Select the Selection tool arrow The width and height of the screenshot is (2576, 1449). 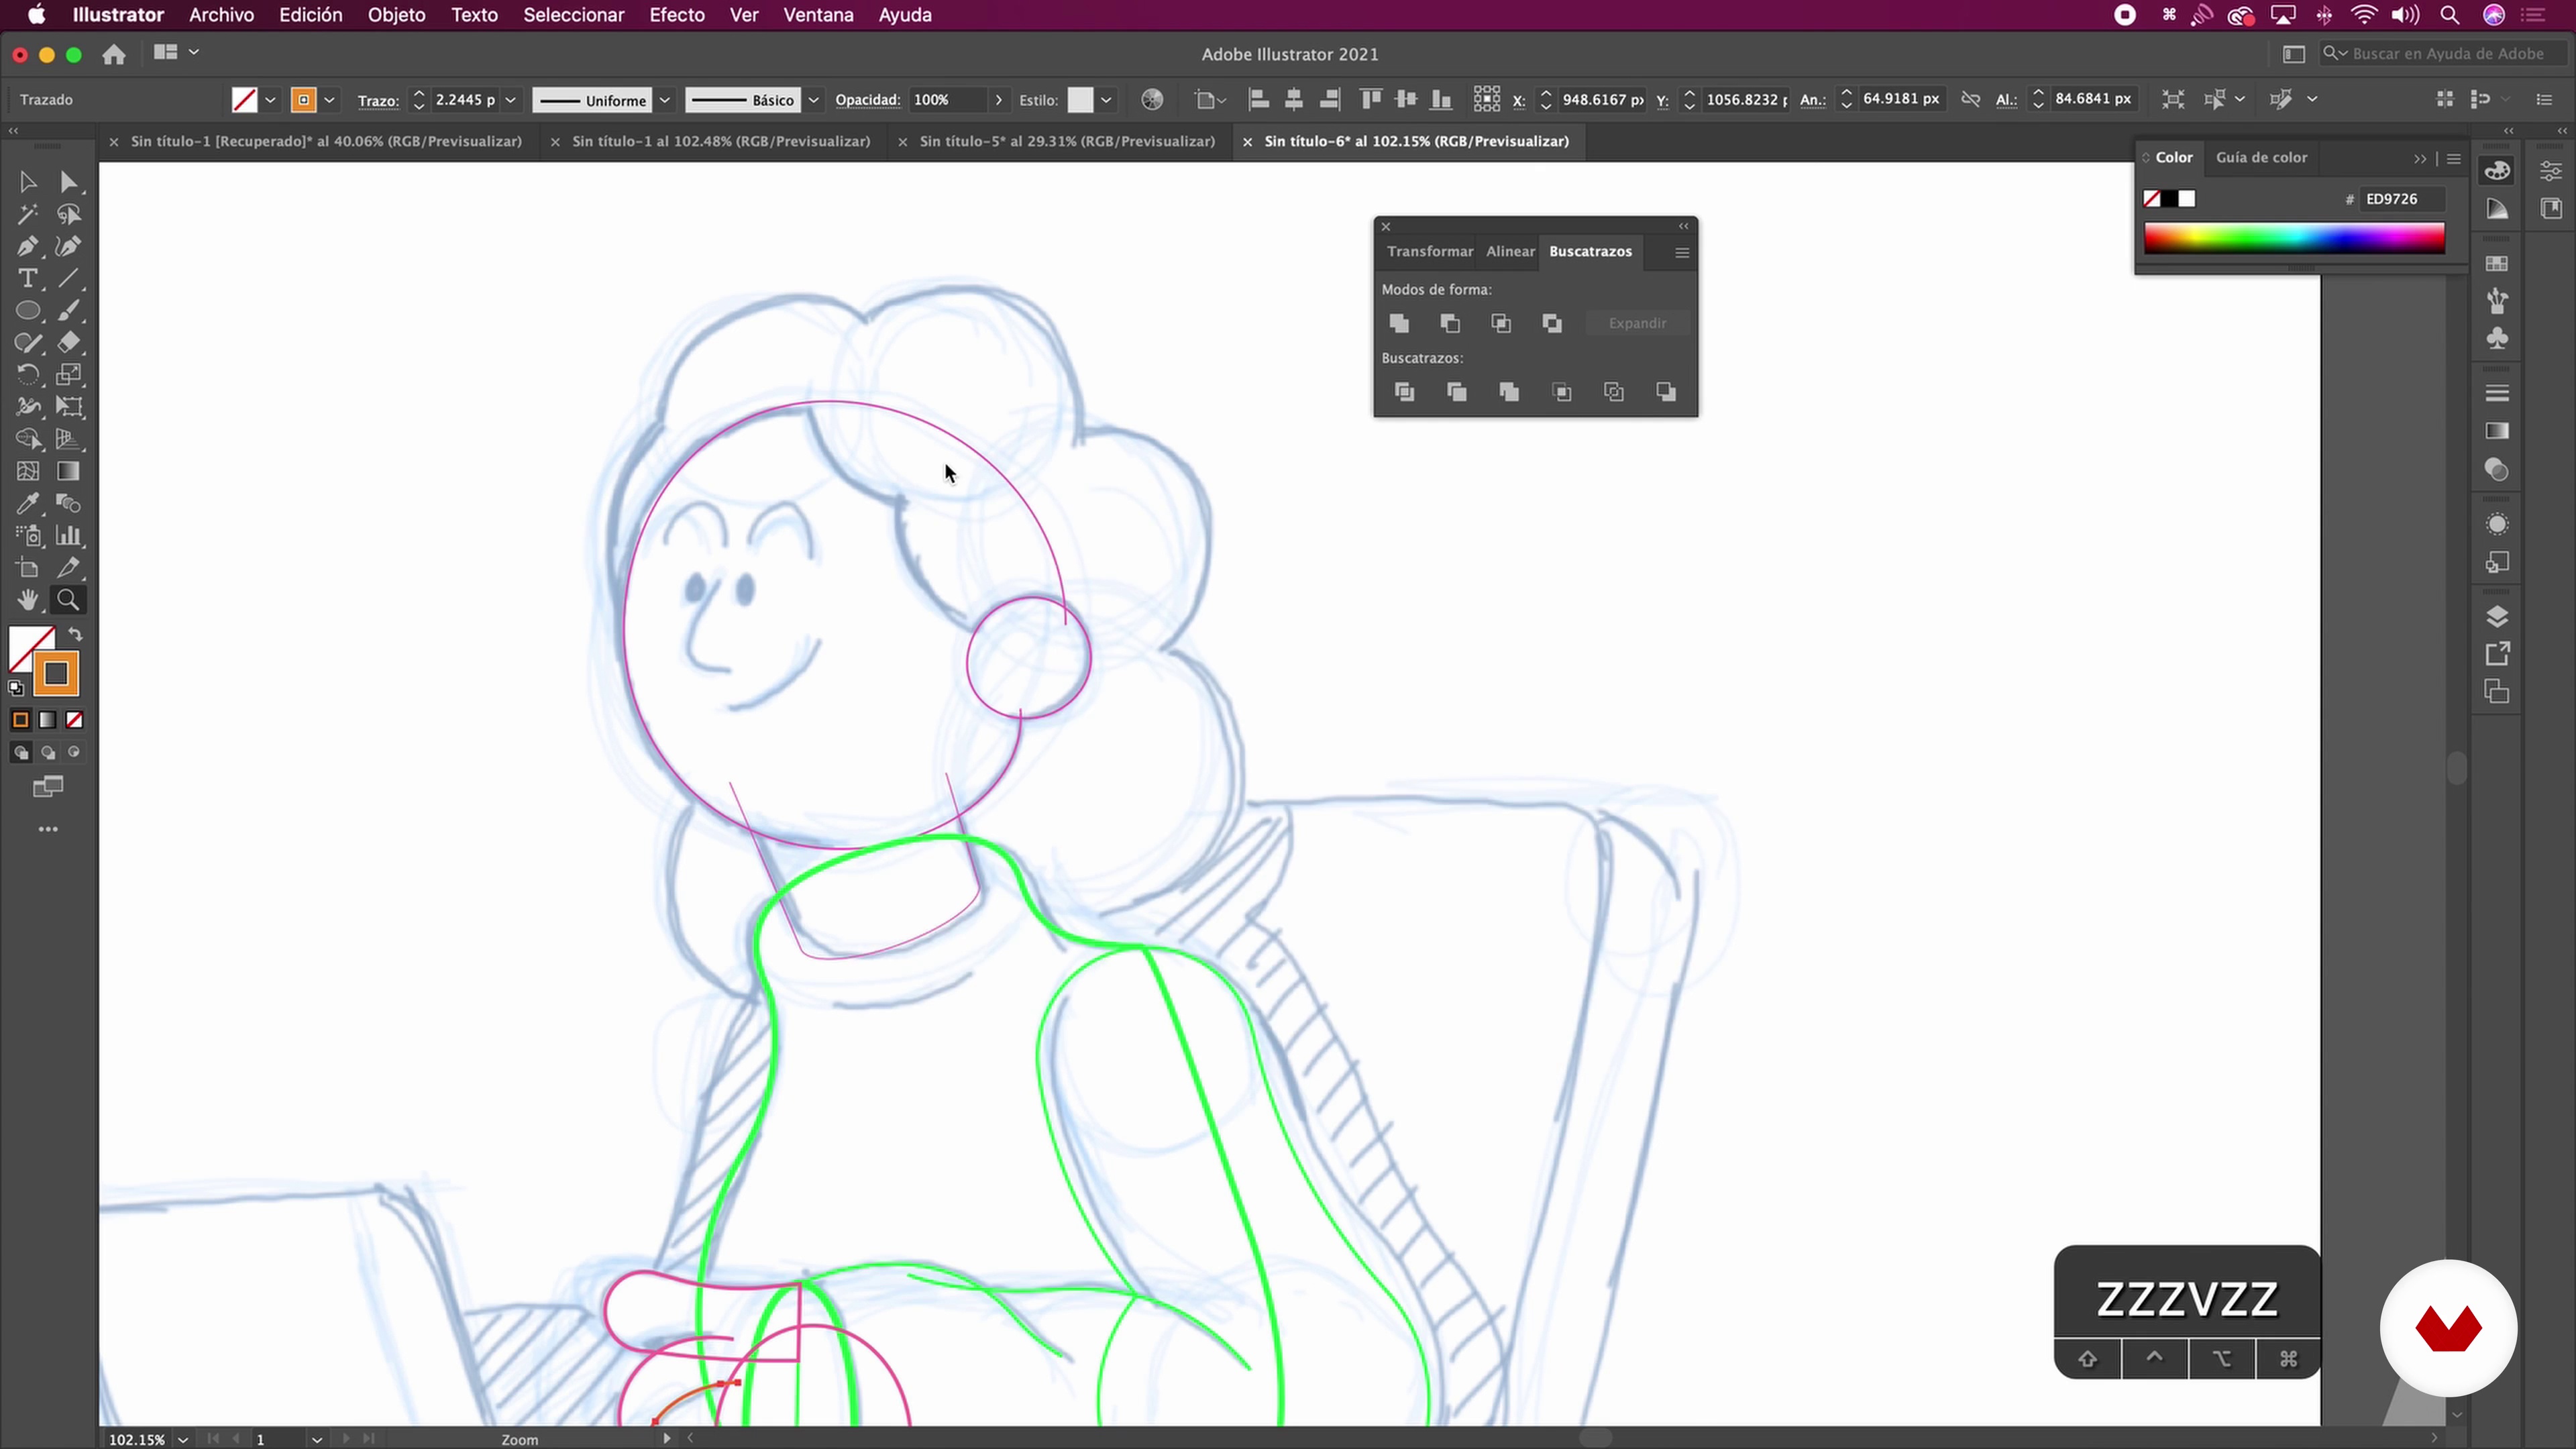[27, 182]
